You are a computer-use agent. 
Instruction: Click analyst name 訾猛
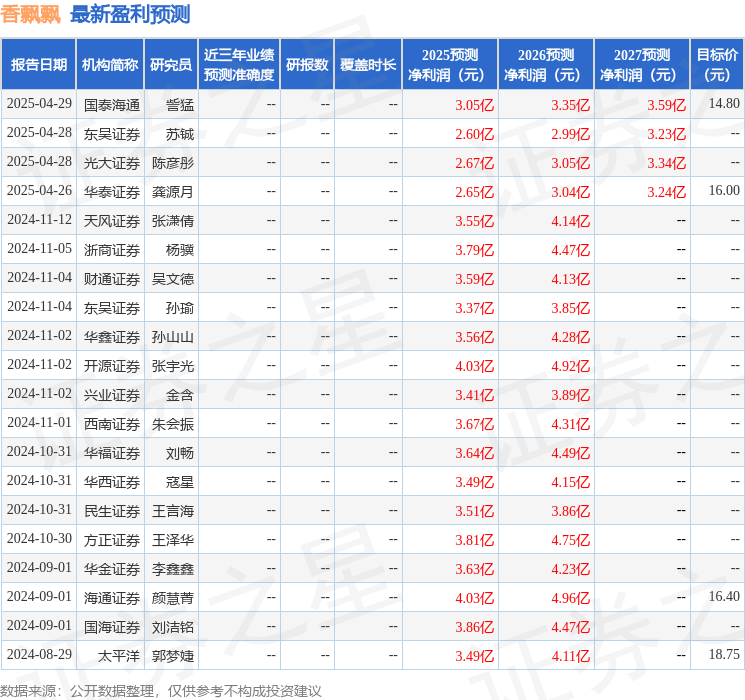(x=180, y=105)
